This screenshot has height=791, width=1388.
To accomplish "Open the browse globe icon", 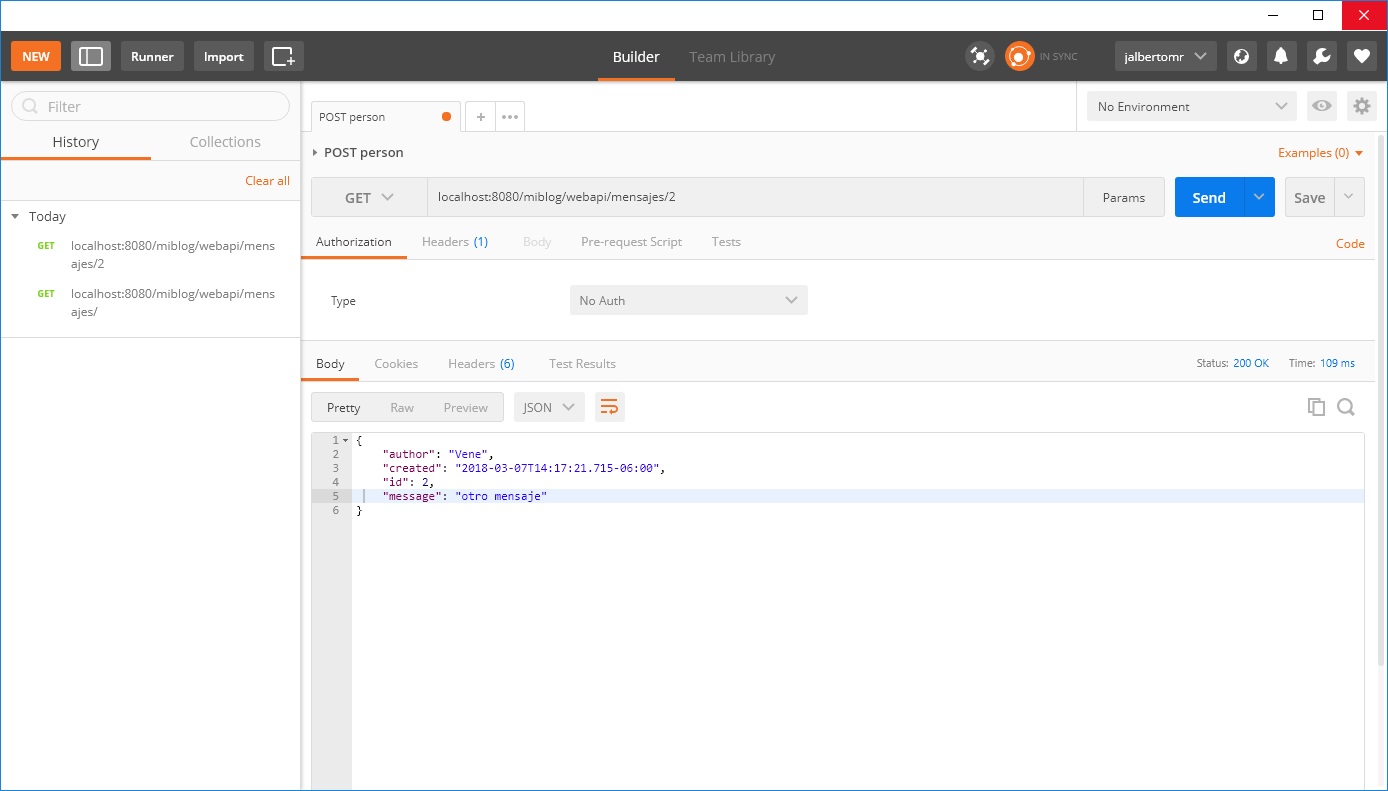I will click(x=1241, y=56).
